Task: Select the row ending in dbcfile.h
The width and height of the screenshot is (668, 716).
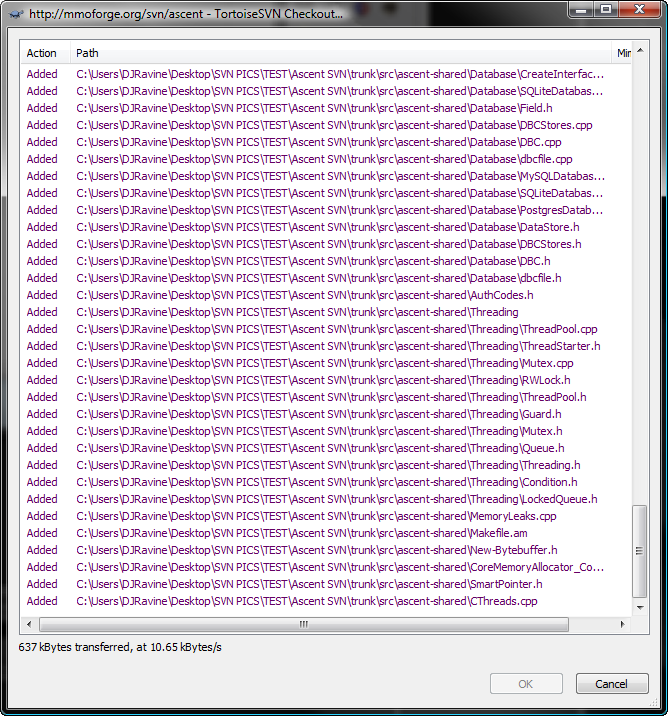Action: point(326,278)
